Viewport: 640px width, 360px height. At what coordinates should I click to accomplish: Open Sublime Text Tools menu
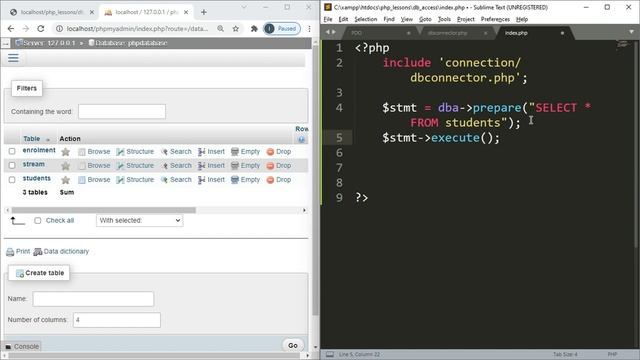(444, 19)
